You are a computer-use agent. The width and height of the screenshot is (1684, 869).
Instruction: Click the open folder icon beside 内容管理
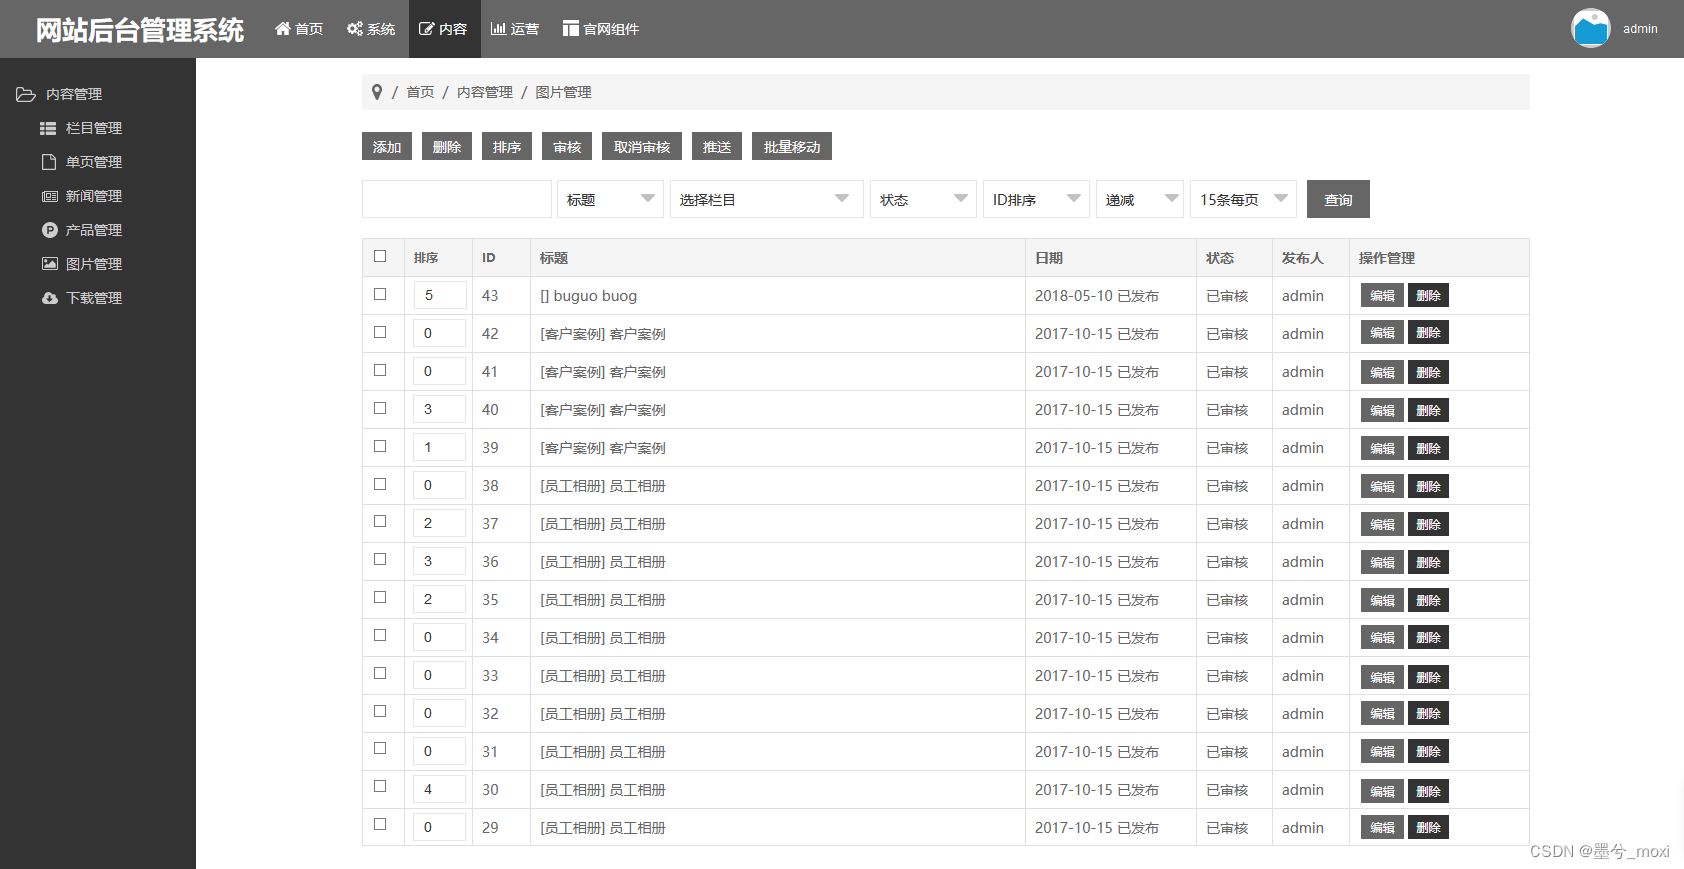[26, 94]
